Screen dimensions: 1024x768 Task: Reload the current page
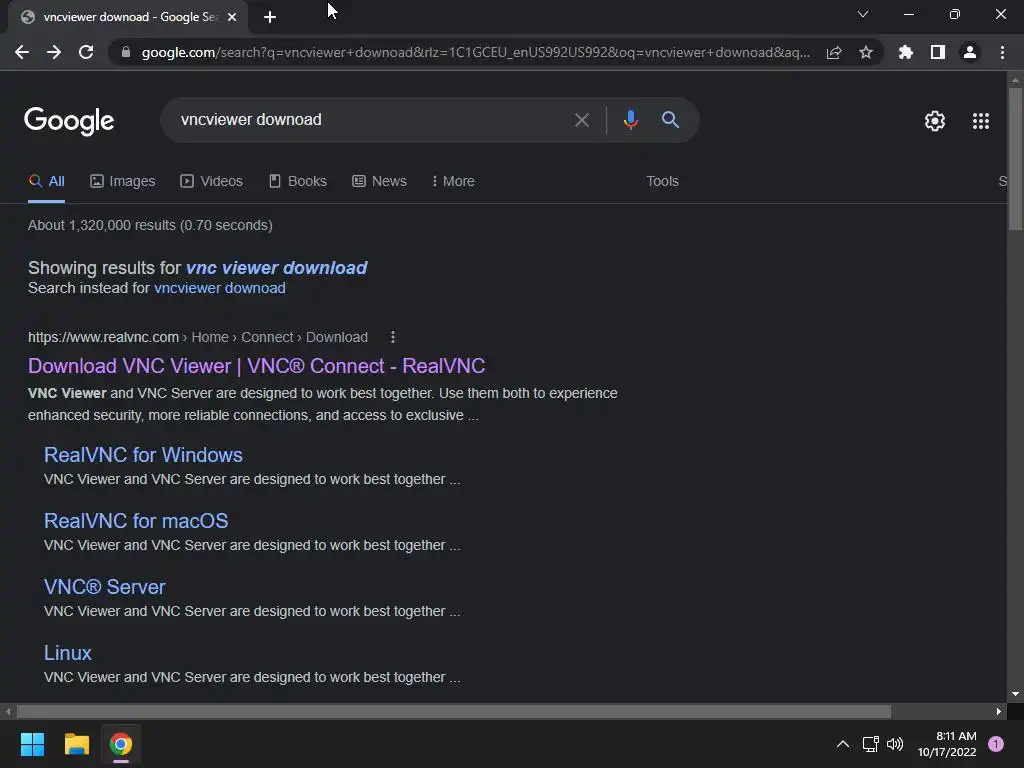86,52
